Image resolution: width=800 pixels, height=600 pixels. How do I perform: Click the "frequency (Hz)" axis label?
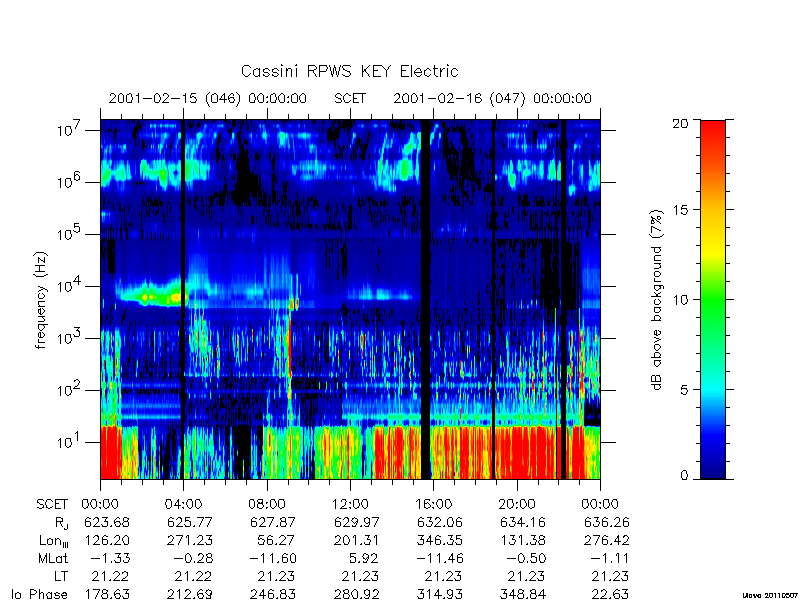(40, 300)
